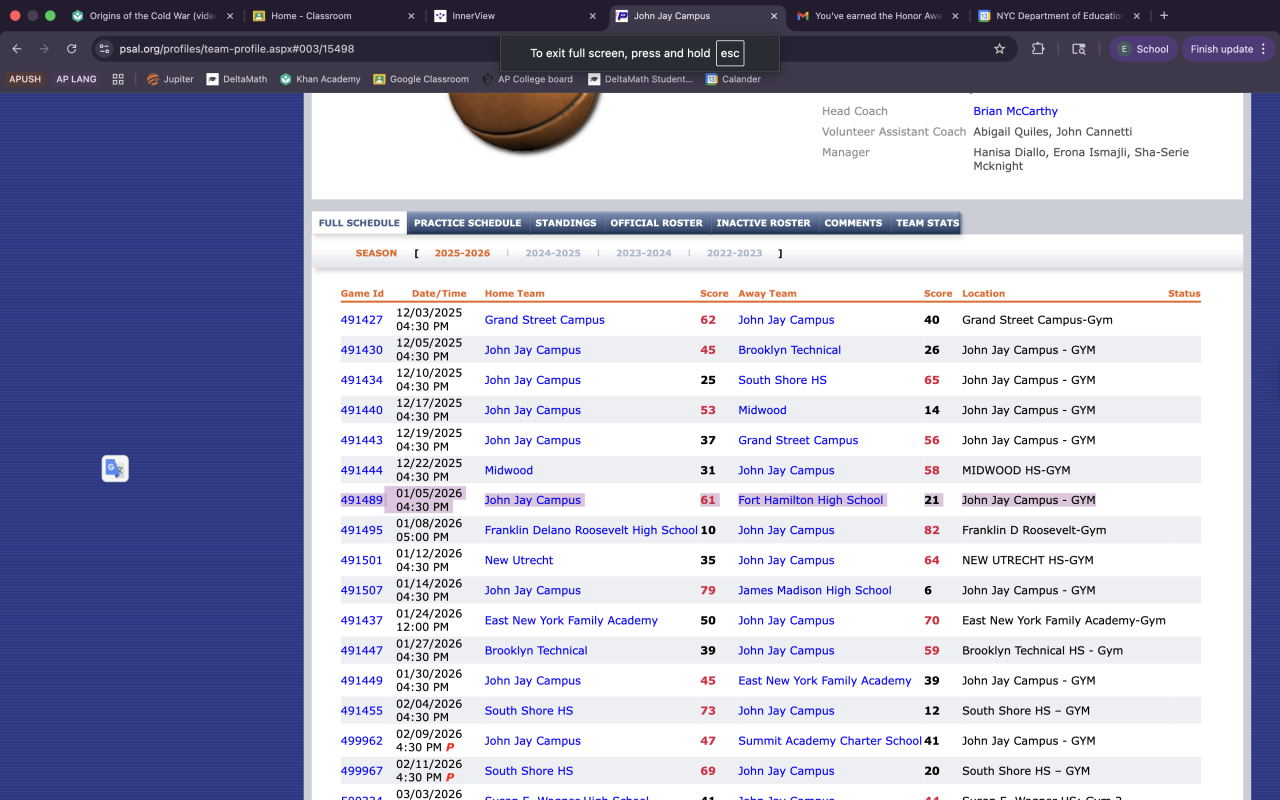Screen dimensions: 1280x800
Task: Click the Location text MIDWOOD HS-GYM
Action: pyautogui.click(x=1016, y=470)
